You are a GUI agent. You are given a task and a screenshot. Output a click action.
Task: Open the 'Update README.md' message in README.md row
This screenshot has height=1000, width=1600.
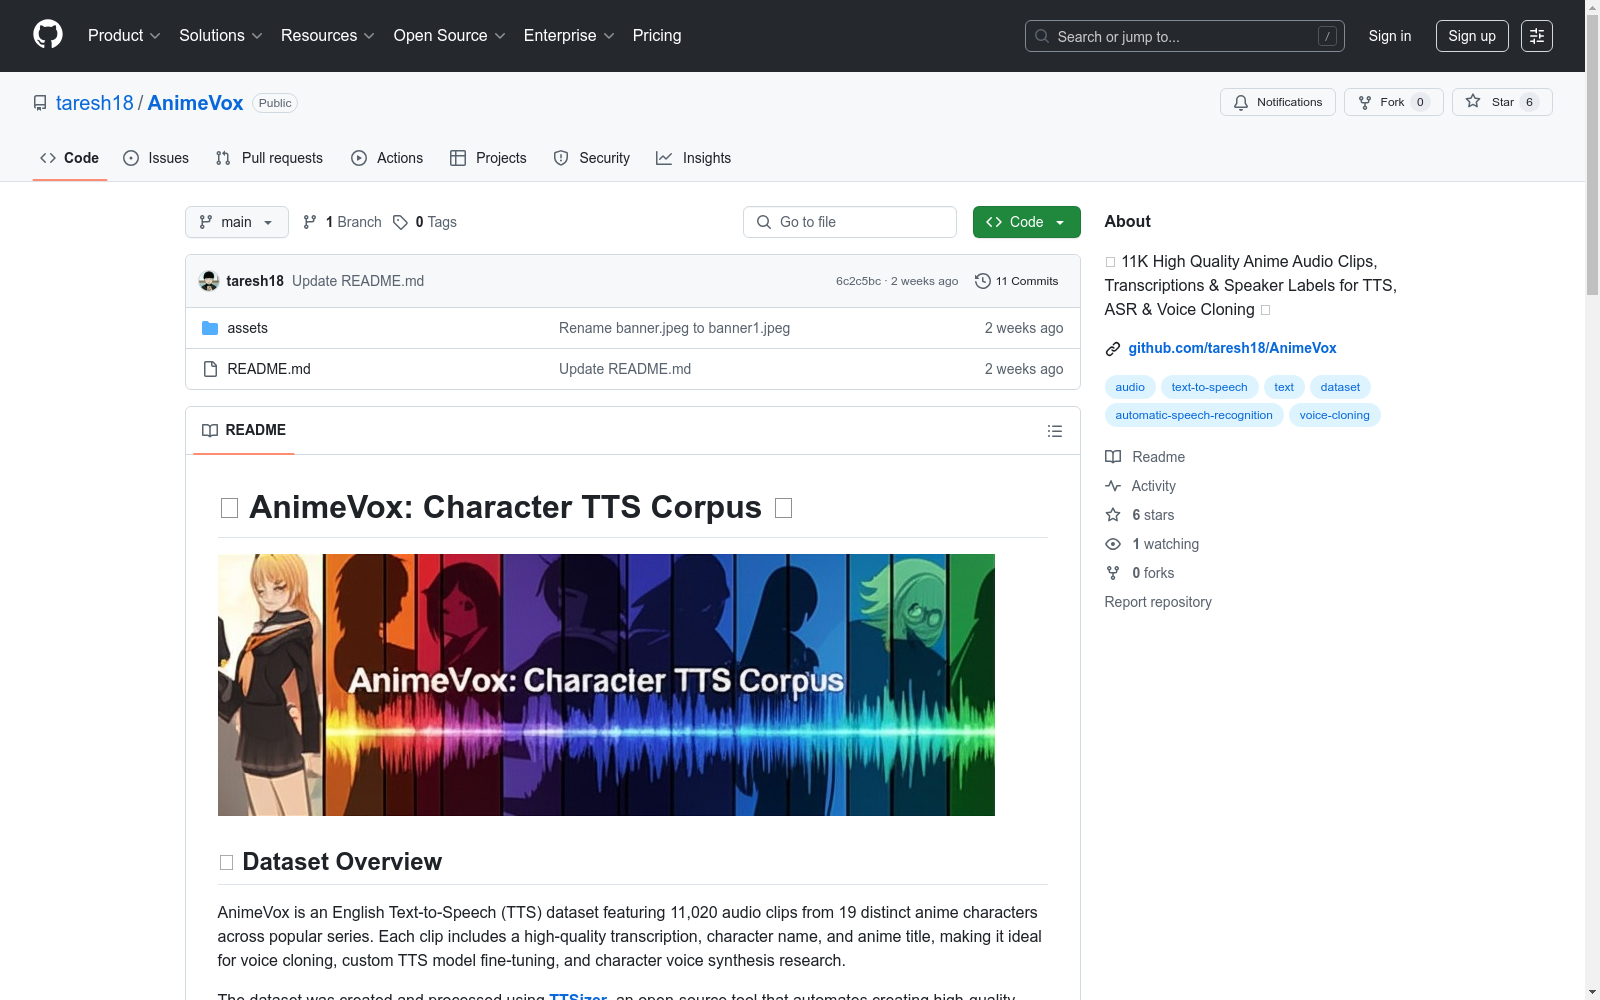625,369
